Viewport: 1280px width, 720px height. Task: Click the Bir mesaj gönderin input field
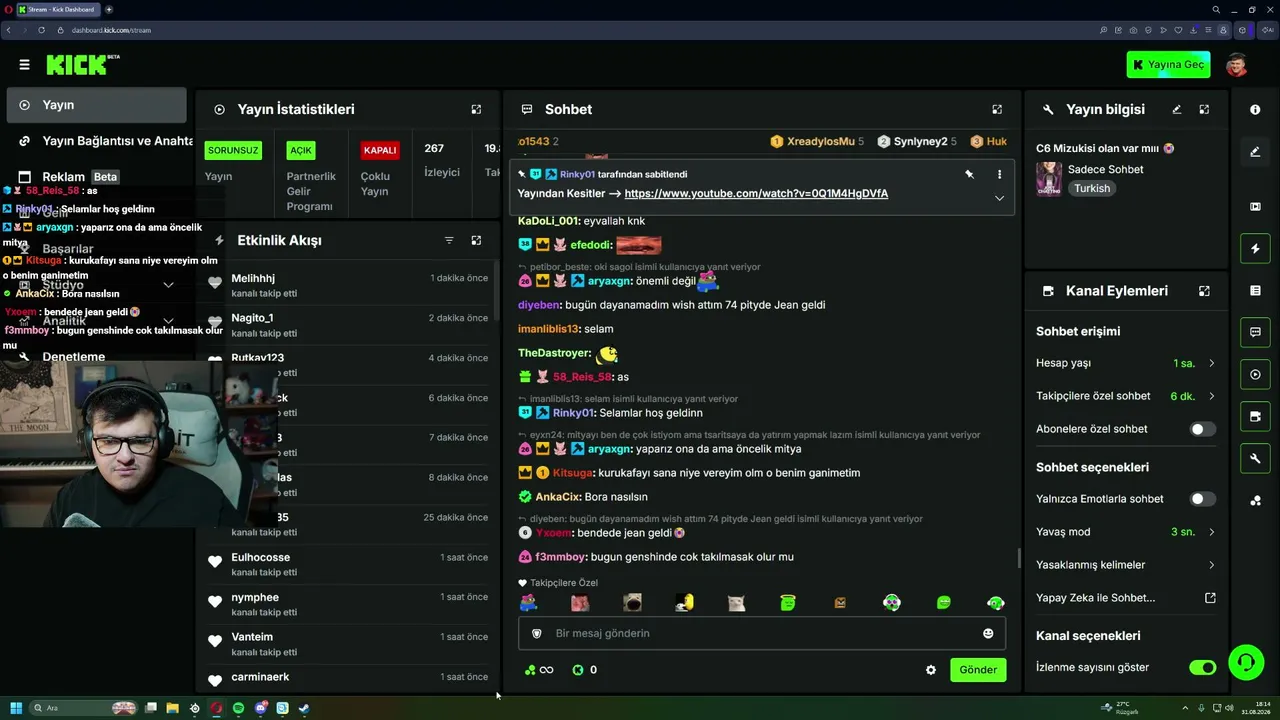762,633
